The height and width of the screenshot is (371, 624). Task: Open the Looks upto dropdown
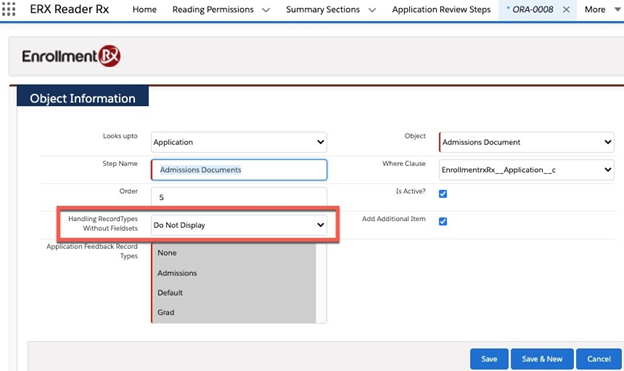click(x=239, y=142)
